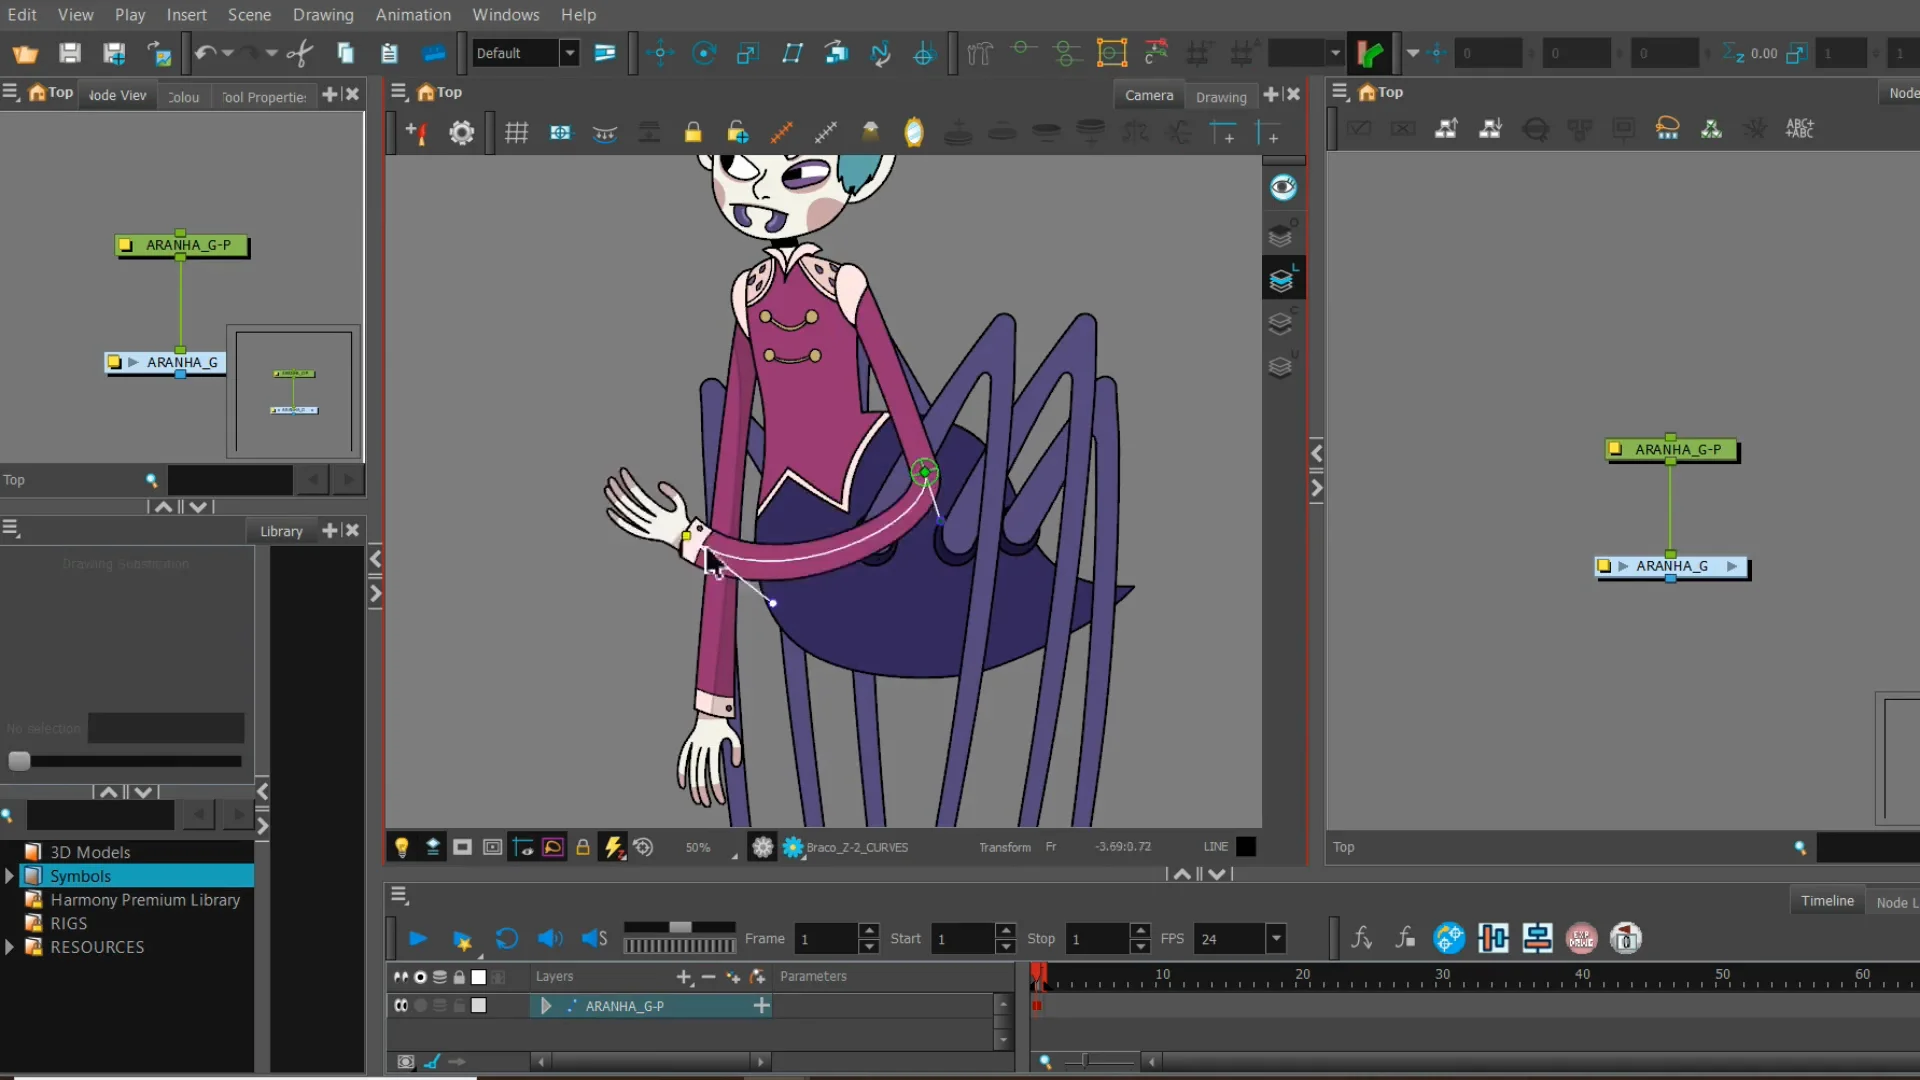Click frame 20 on timeline ruler
Viewport: 1920px width, 1080px height.
(1302, 974)
